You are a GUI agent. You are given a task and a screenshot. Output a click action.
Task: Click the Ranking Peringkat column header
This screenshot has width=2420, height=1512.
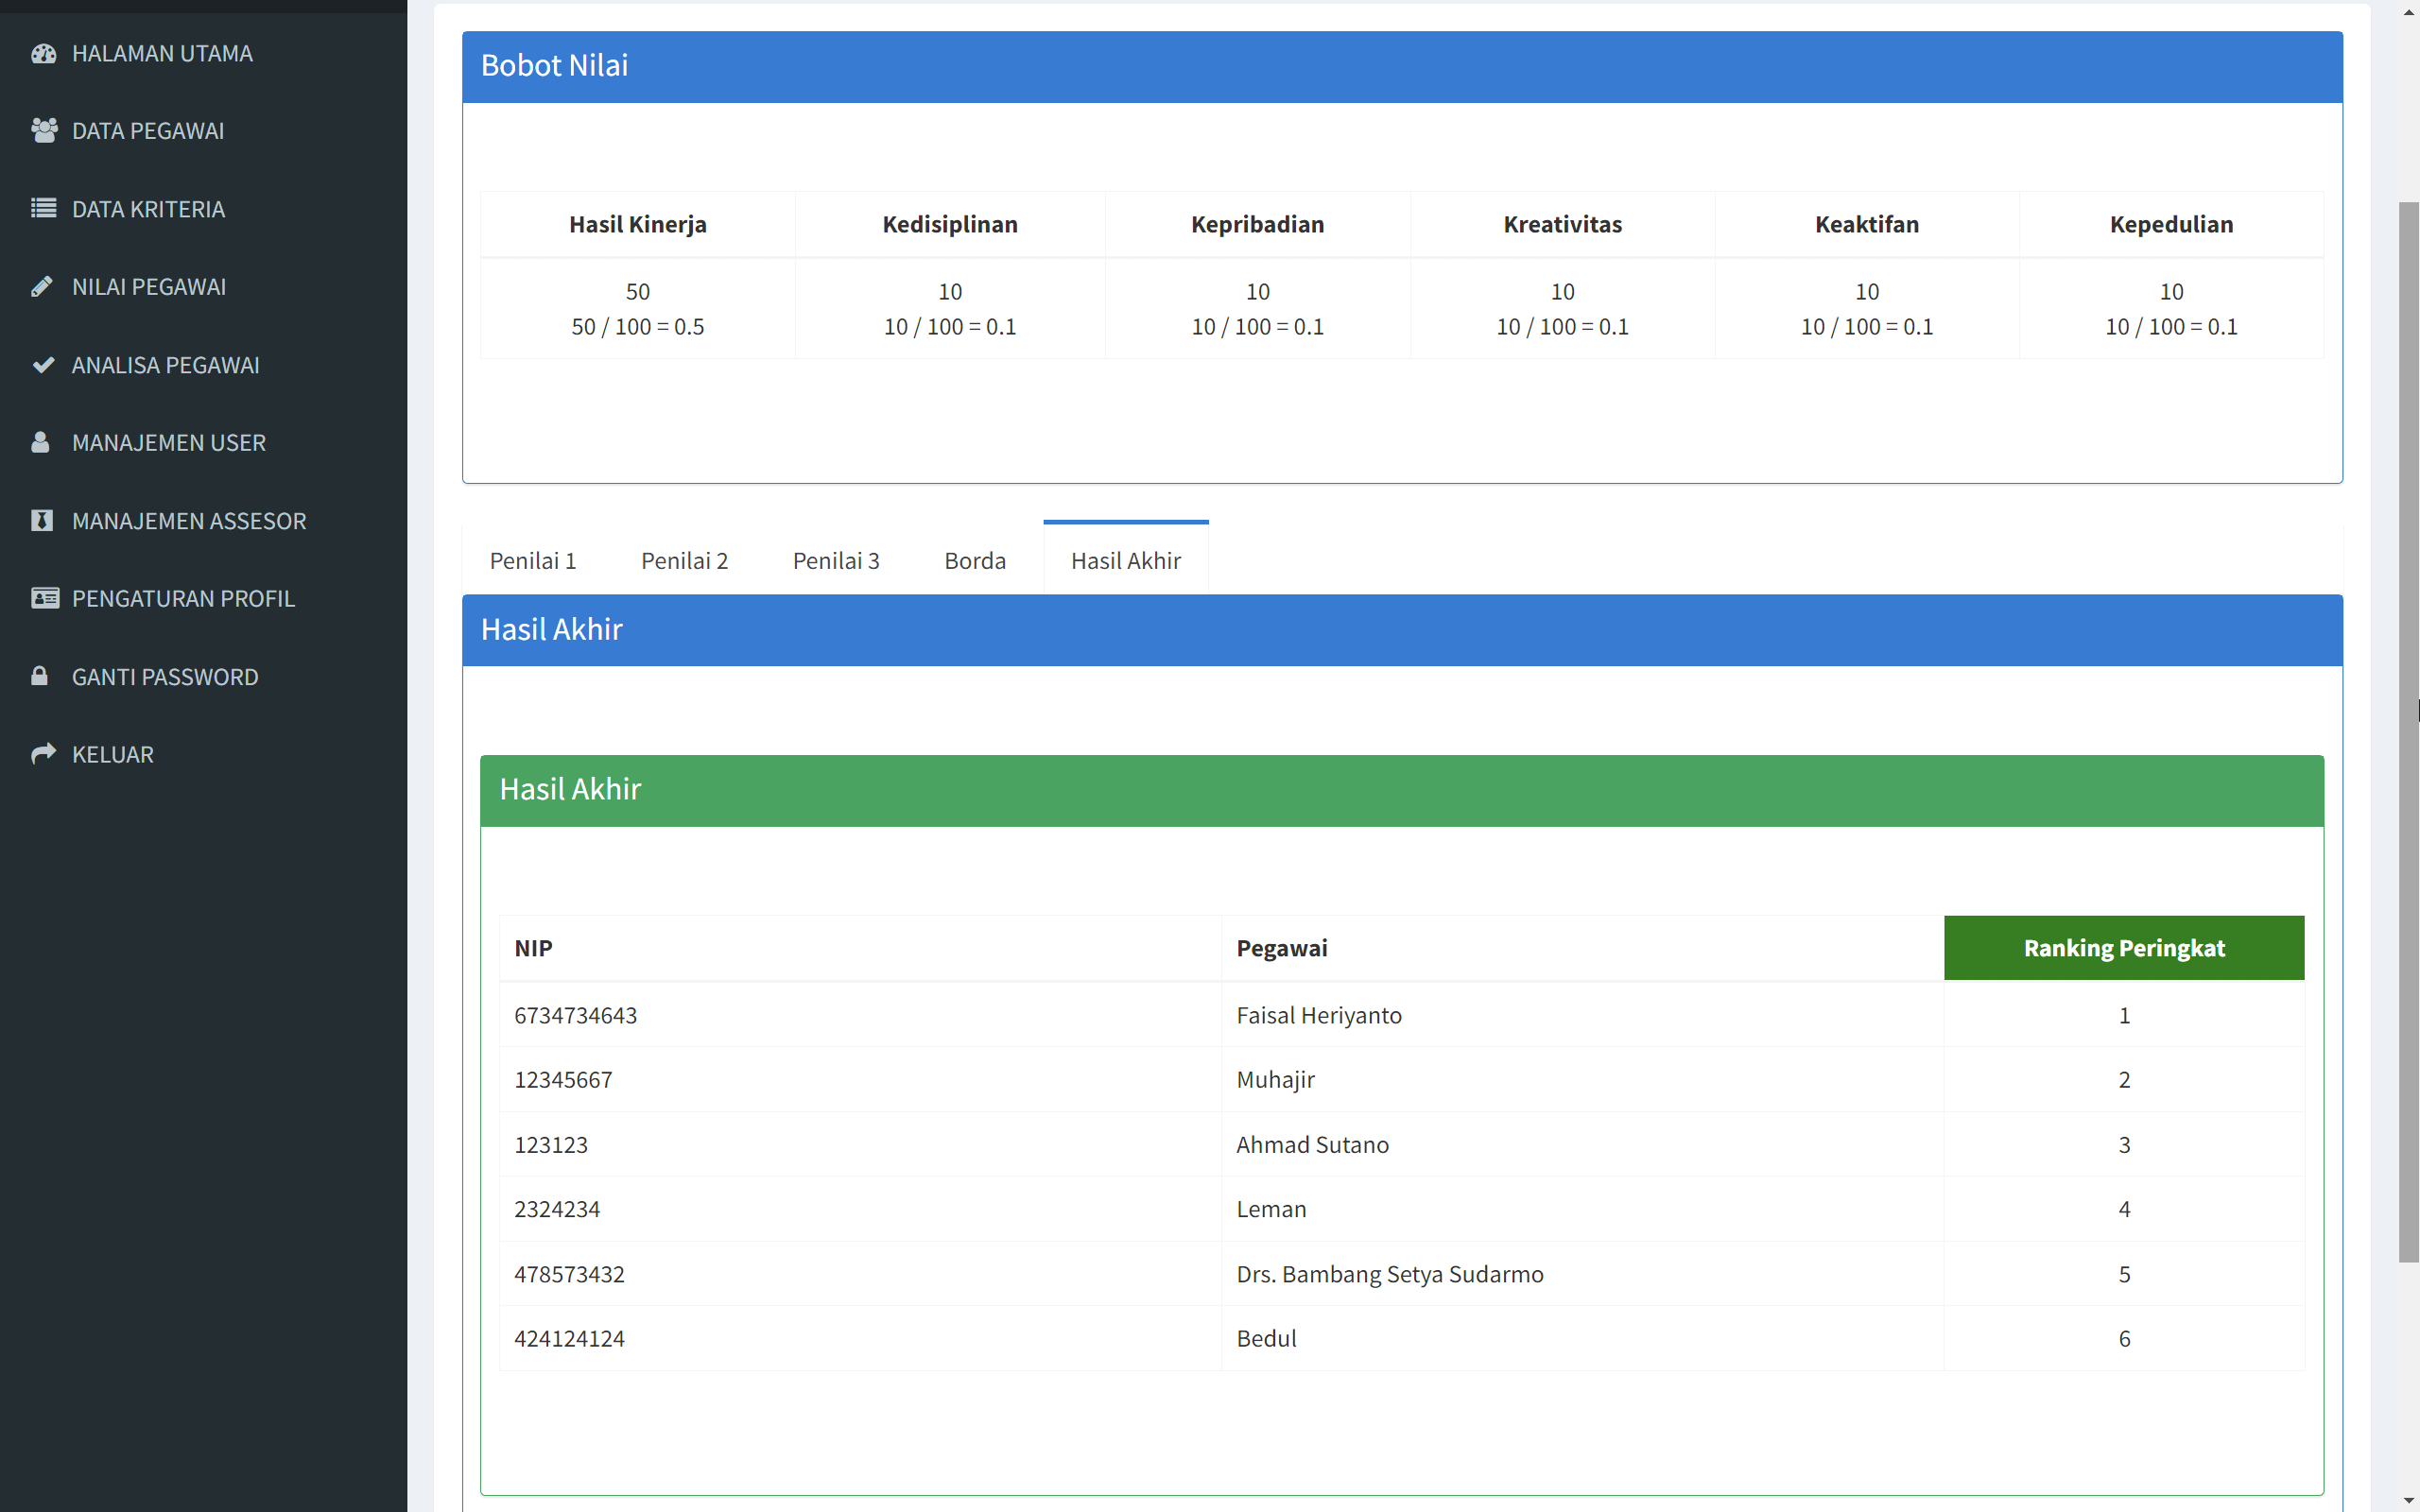coord(2123,947)
